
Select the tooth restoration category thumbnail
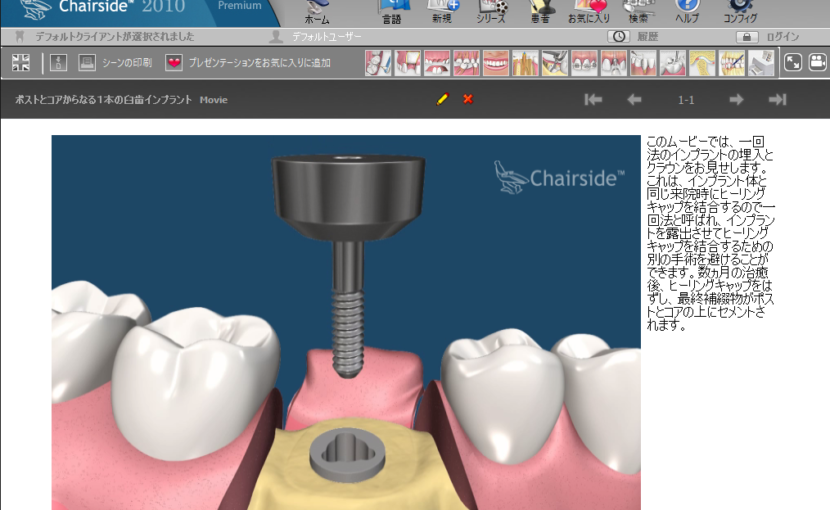[408, 63]
